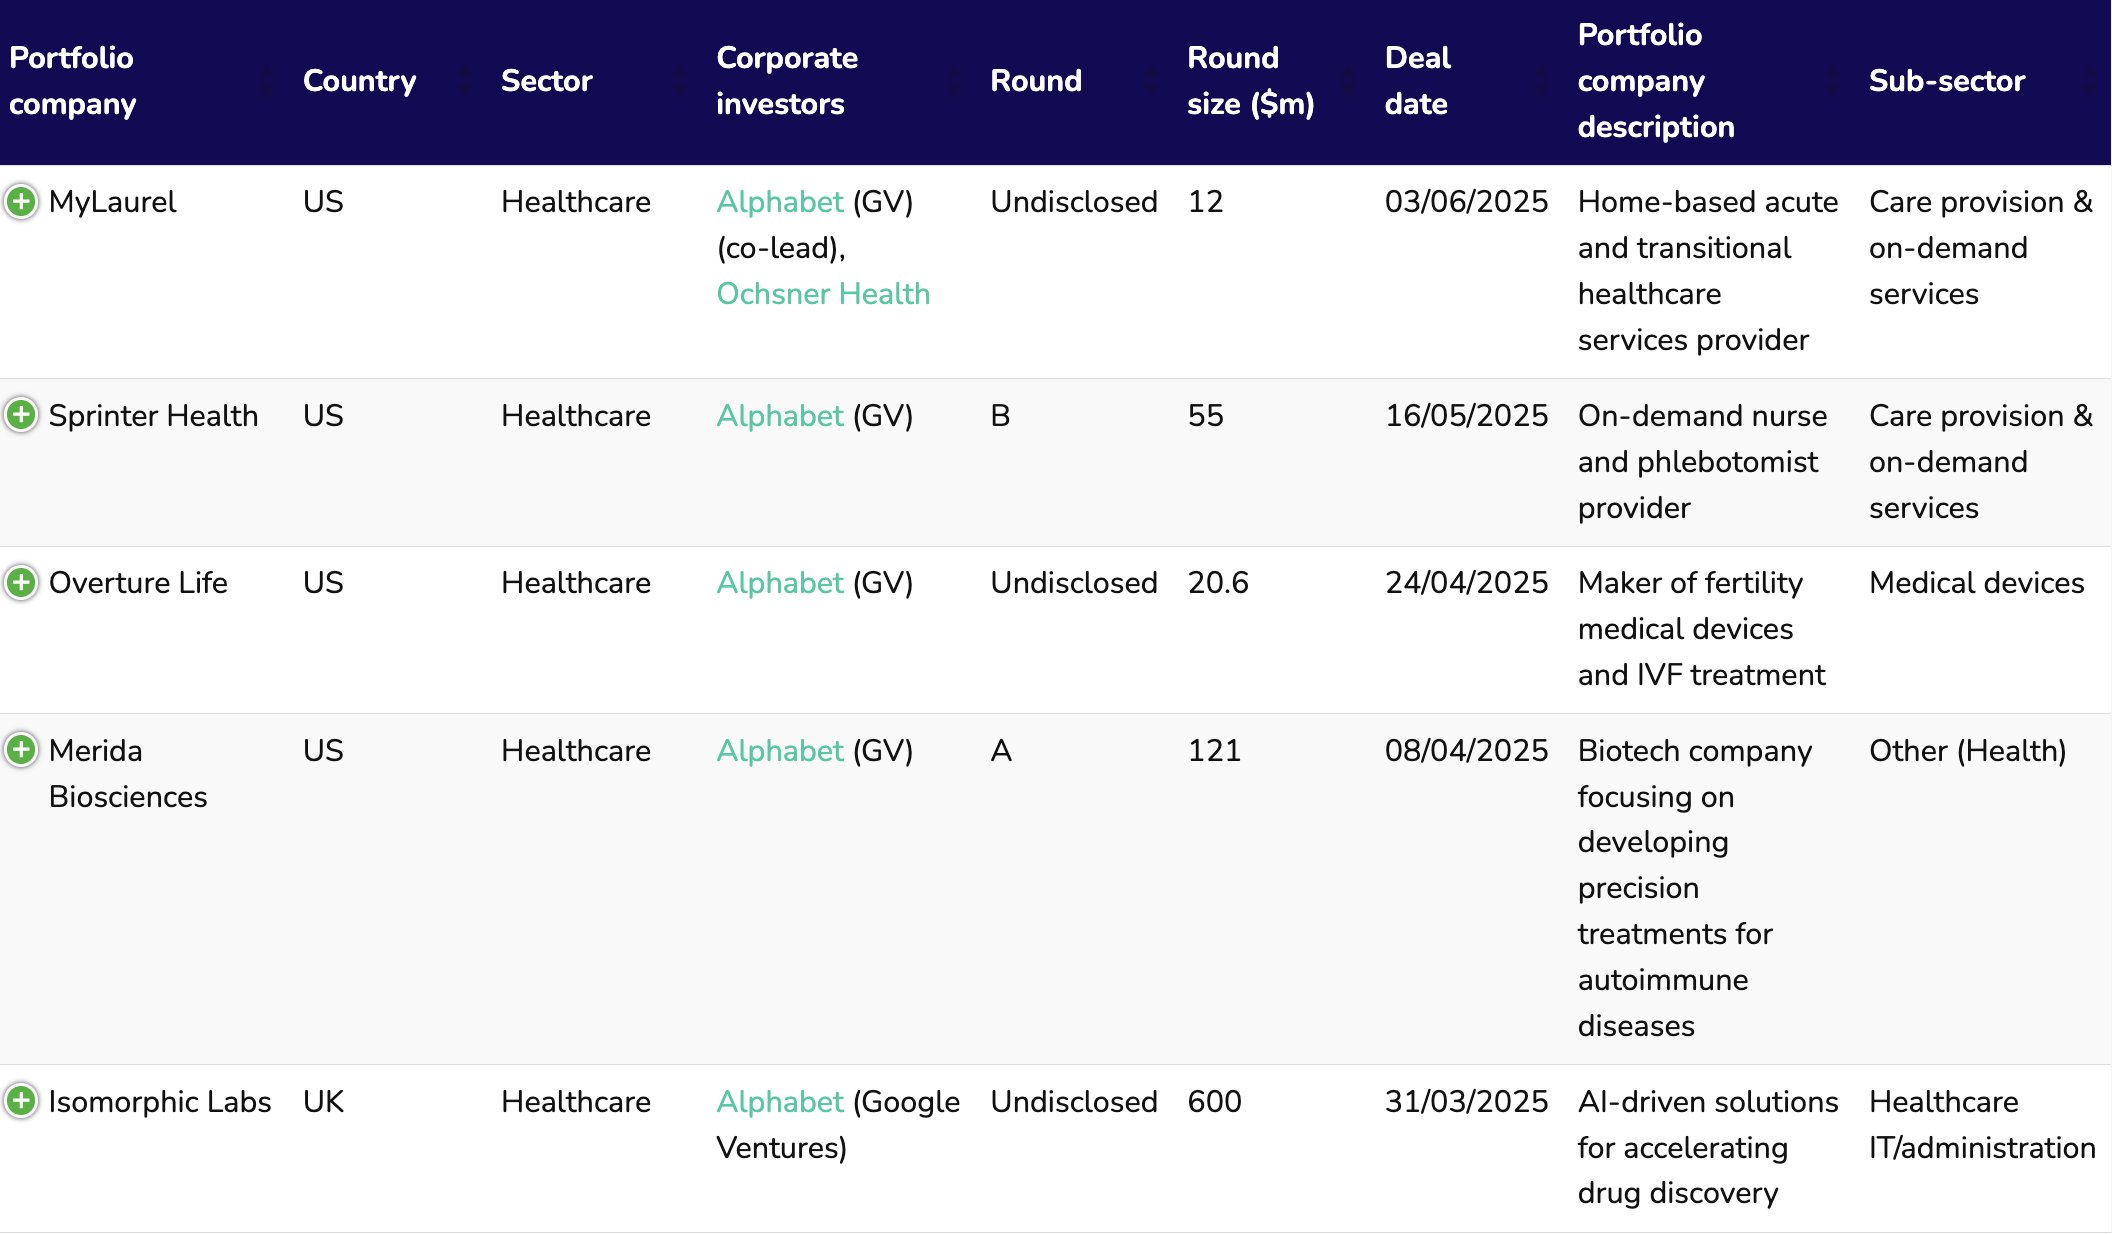Sort table by Portfolio company column
Screen dimensions: 2112x1234
point(71,81)
